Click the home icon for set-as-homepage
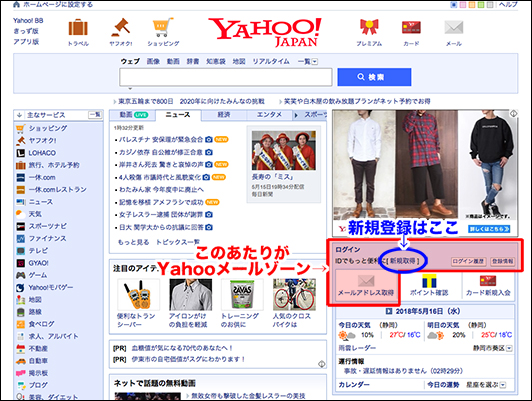 pyautogui.click(x=16, y=4)
